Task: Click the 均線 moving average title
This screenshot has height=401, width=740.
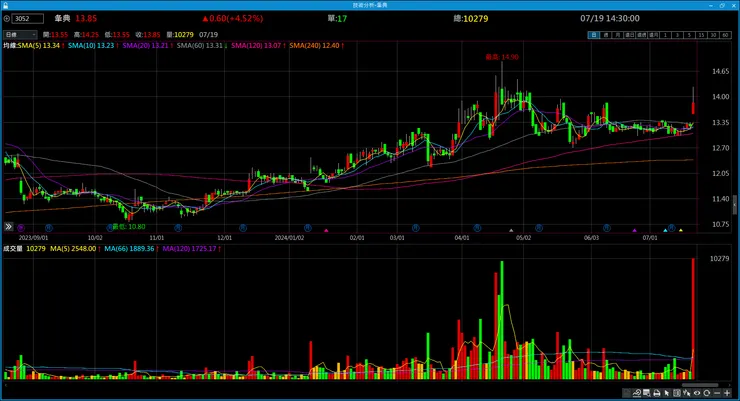Action: [10, 45]
